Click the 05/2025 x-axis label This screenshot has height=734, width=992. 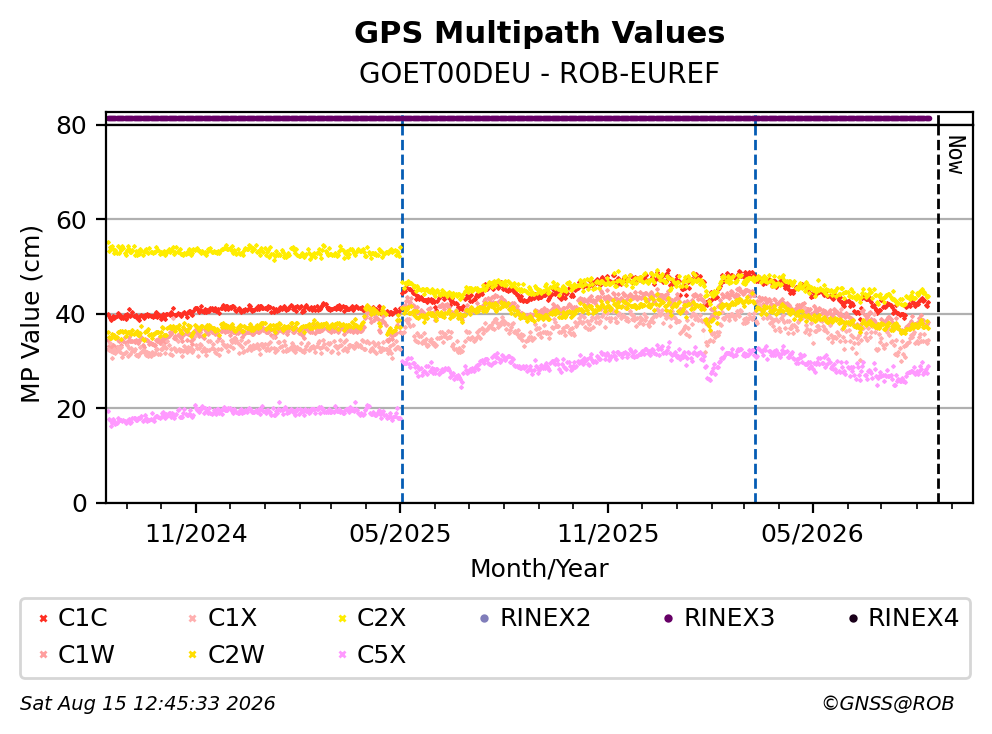(400, 534)
